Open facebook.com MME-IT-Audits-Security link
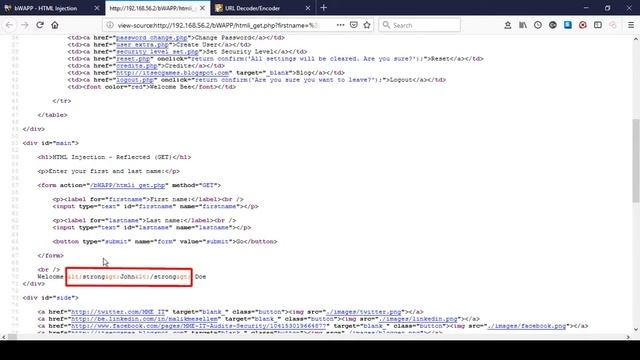640x360 pixels. tap(199, 326)
